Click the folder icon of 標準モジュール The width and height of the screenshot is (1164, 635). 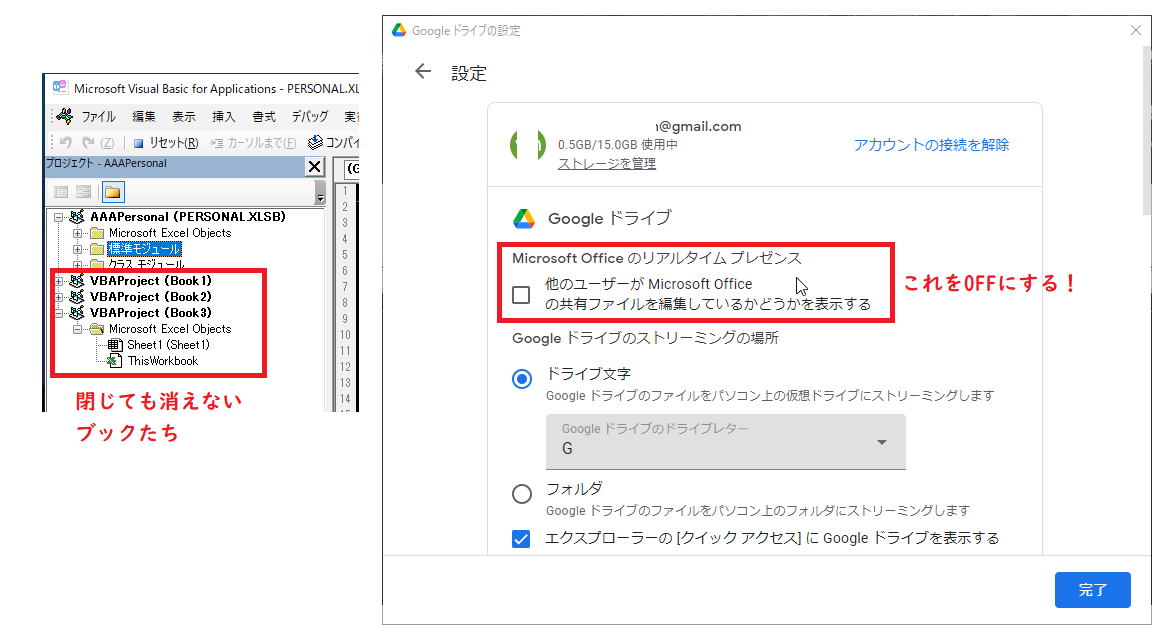click(97, 249)
